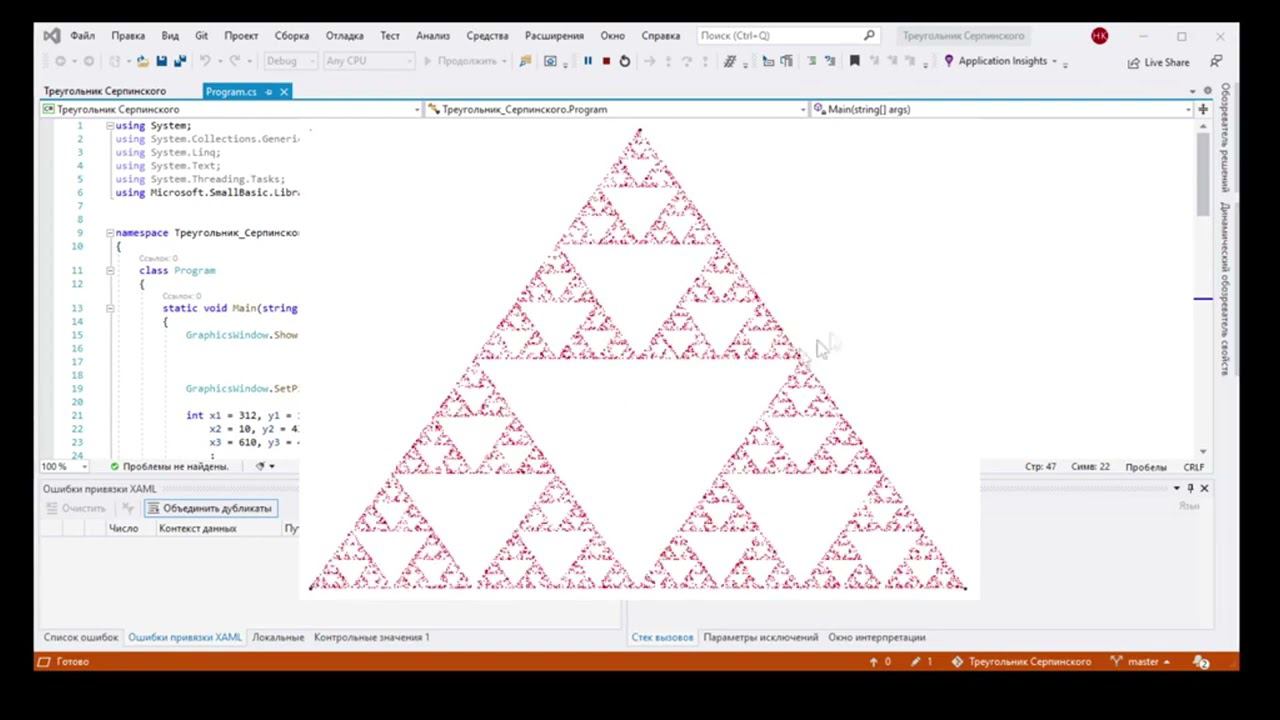Open the Git menu
Viewport: 1280px width, 720px height.
(x=202, y=35)
